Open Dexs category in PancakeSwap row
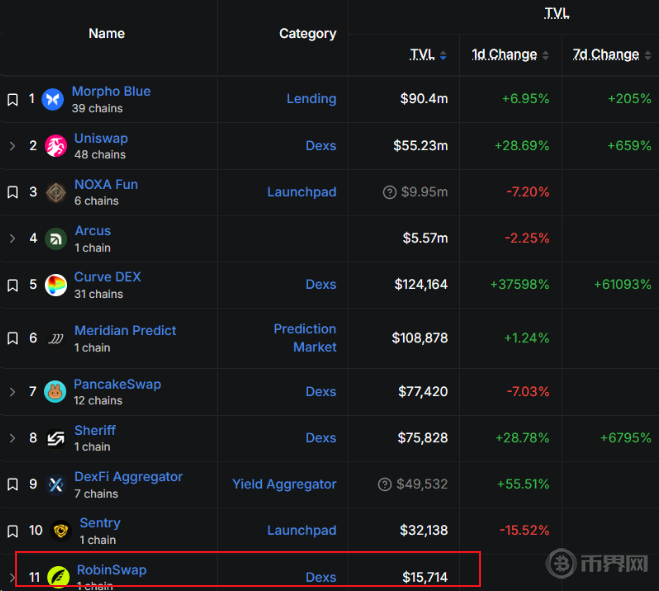The height and width of the screenshot is (591, 659). (x=321, y=392)
